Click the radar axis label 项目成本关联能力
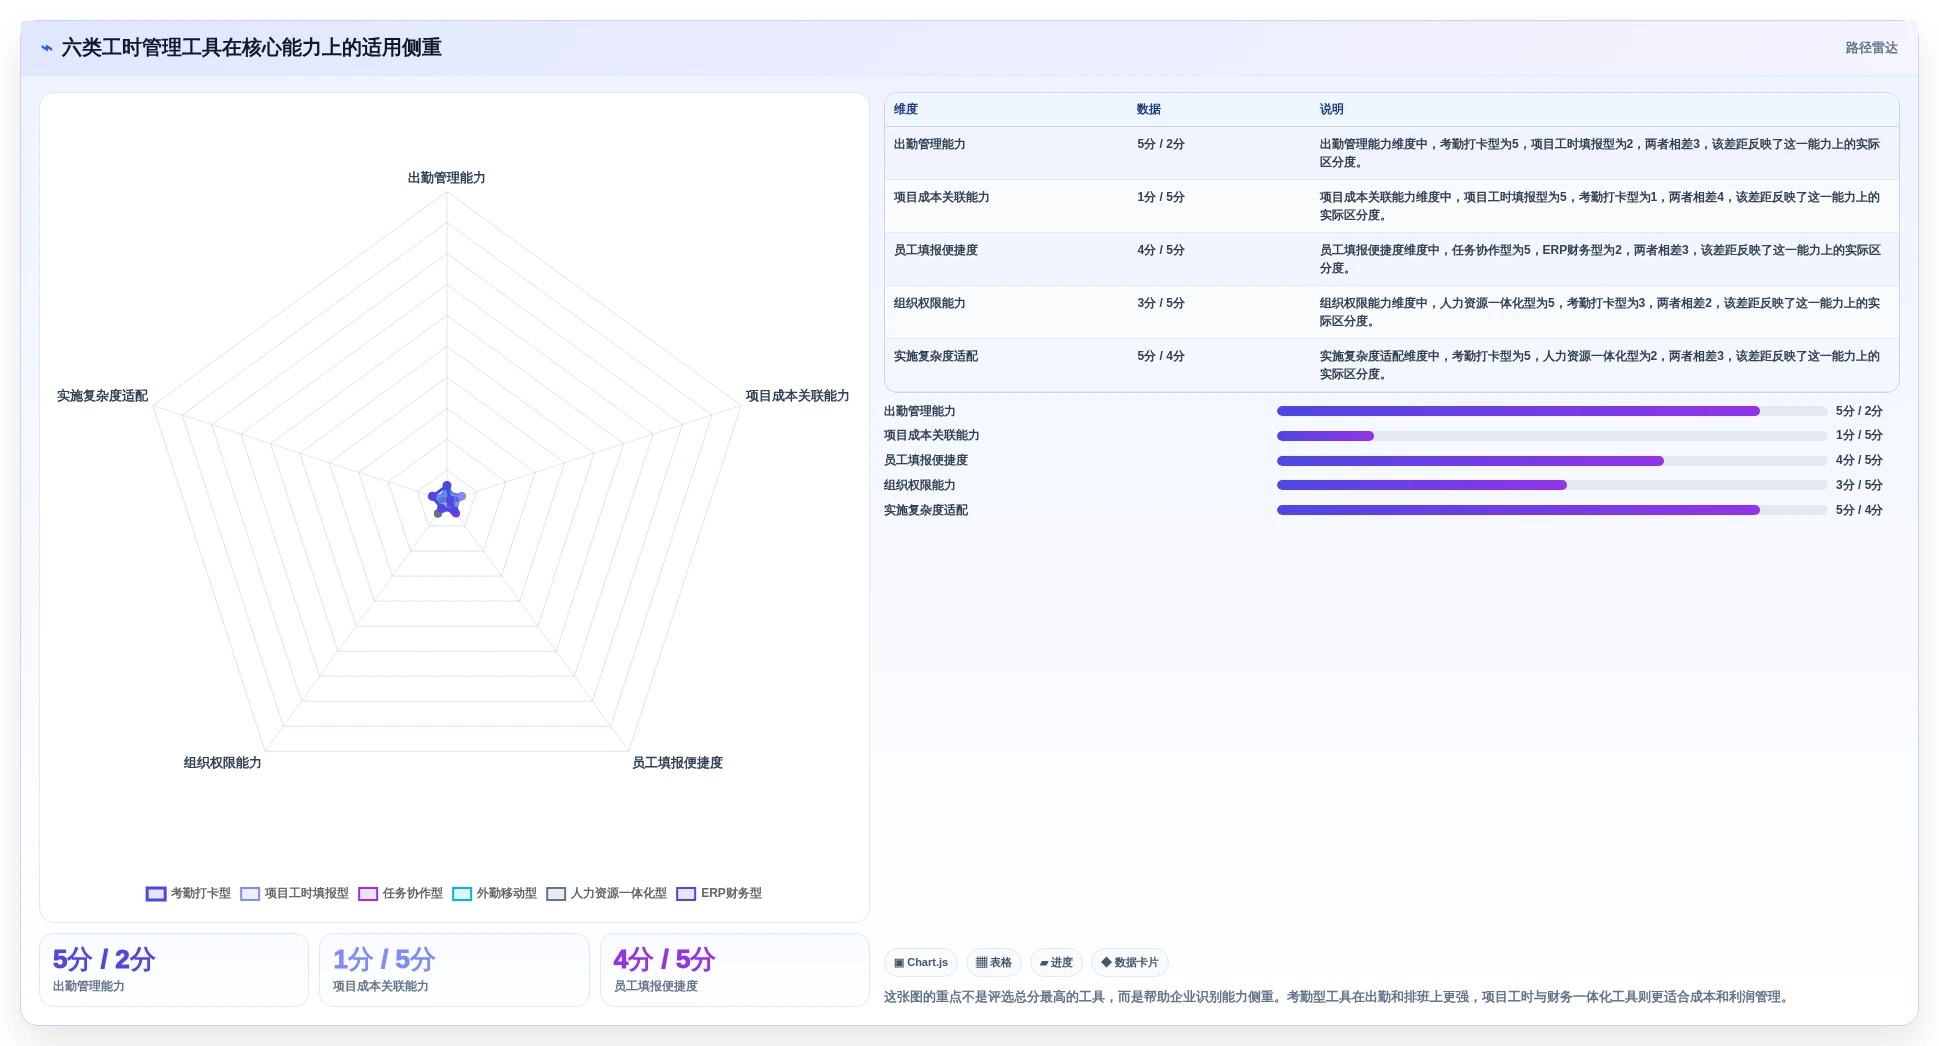 point(797,396)
